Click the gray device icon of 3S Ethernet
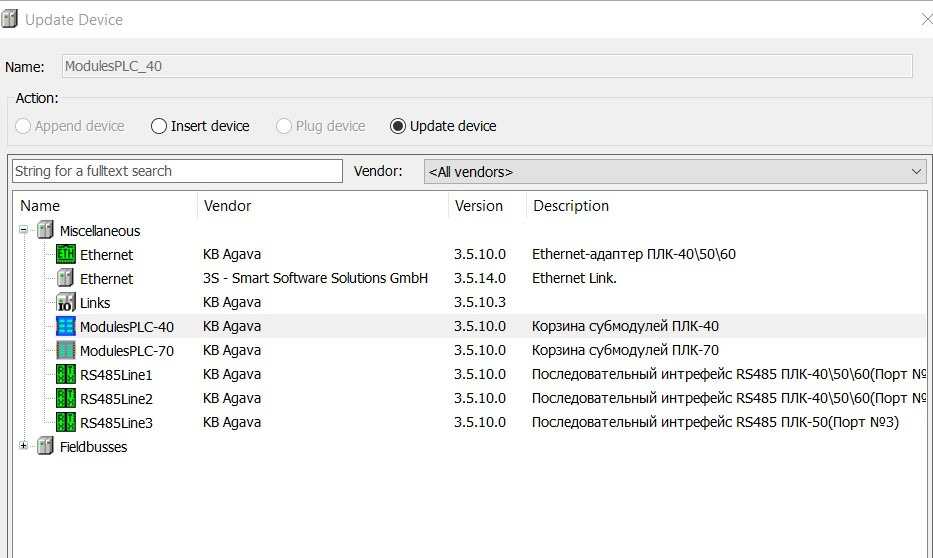The width and height of the screenshot is (933, 558). tap(65, 278)
